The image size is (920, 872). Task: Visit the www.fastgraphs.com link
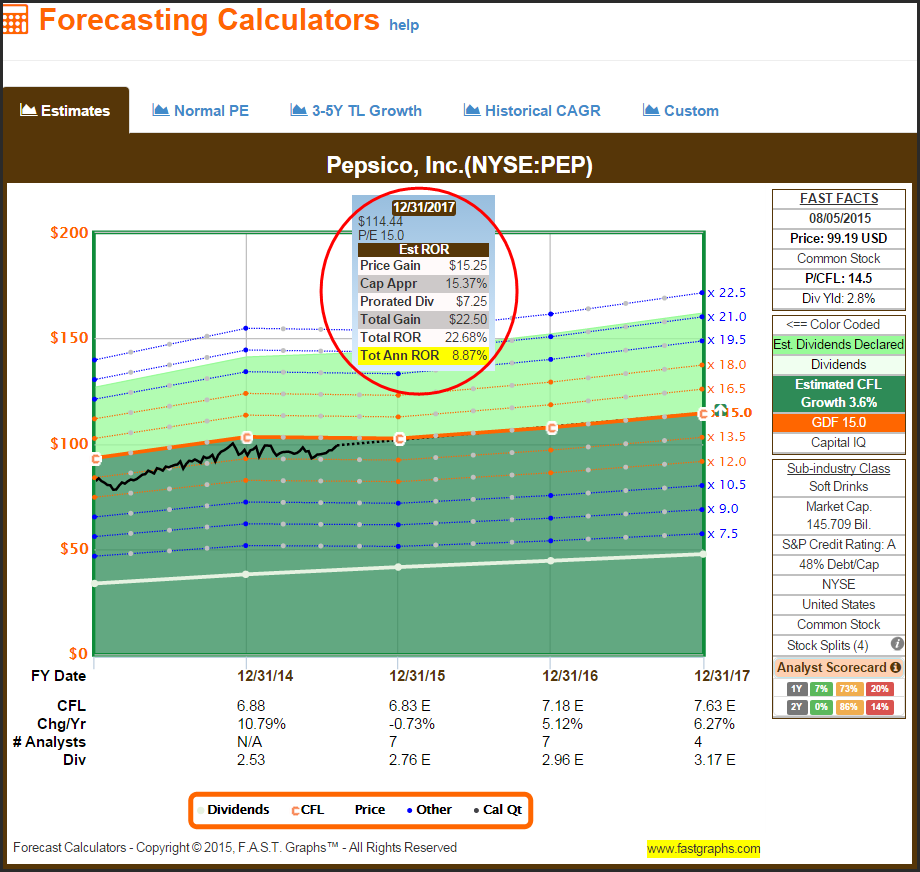(703, 849)
